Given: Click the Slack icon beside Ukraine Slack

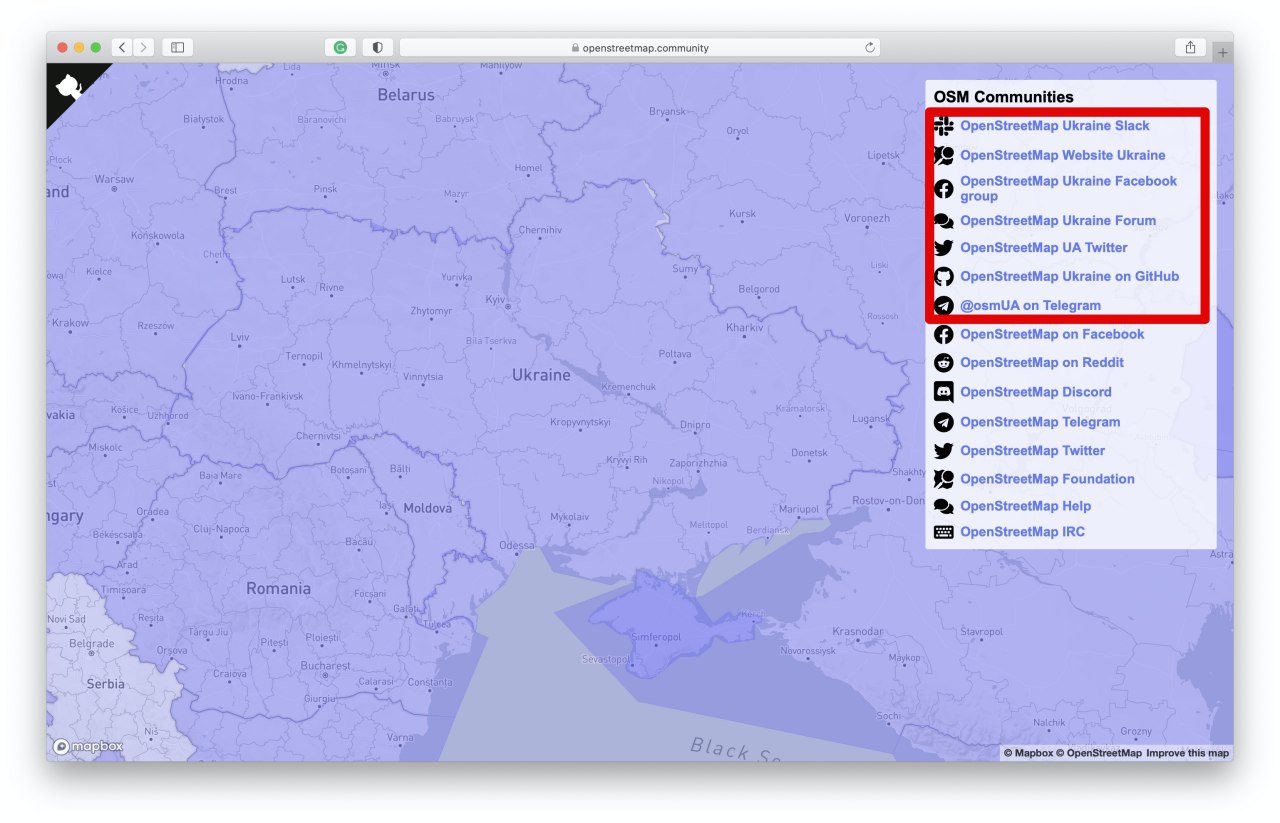Looking at the screenshot, I should click(943, 126).
